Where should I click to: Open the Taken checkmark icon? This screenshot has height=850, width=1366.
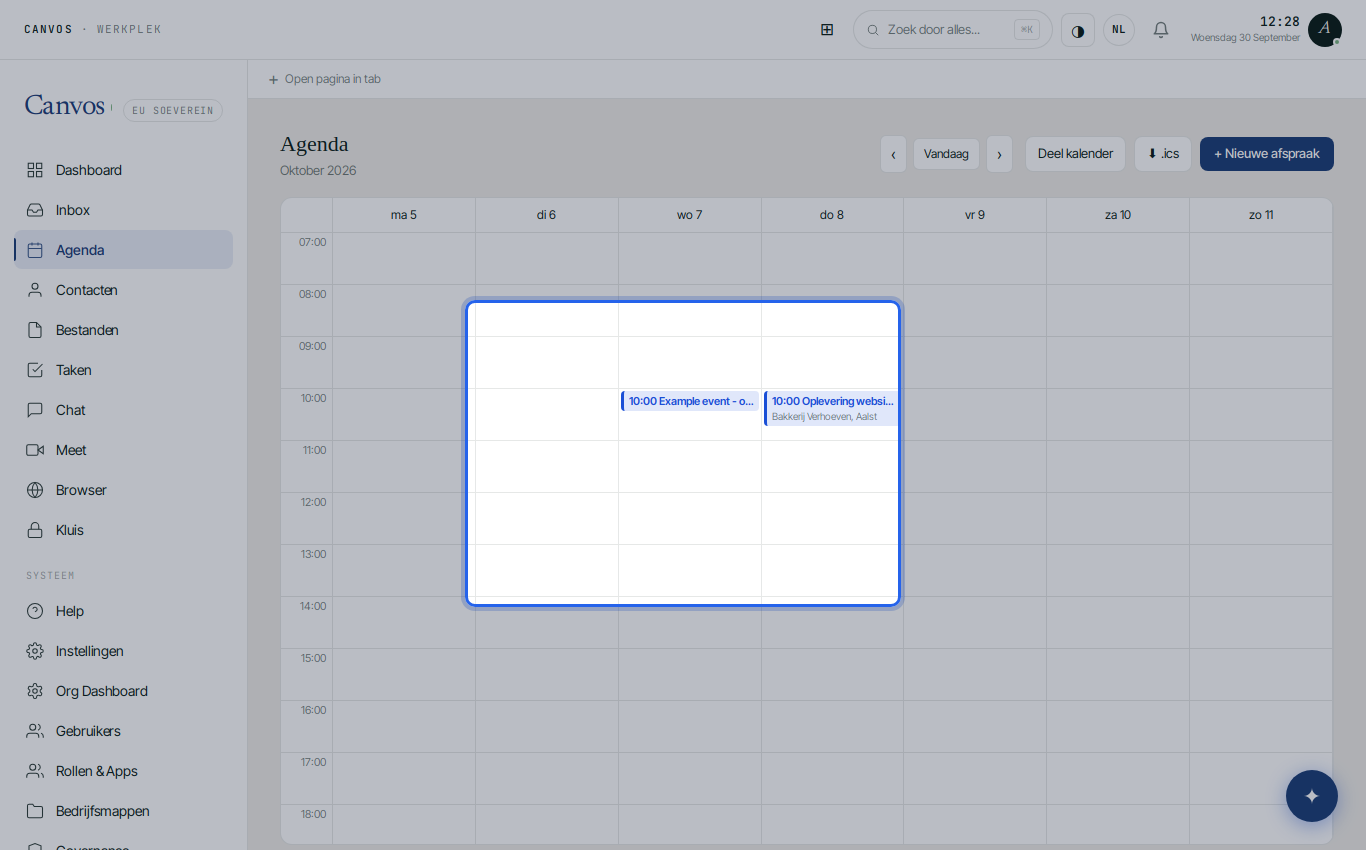click(x=35, y=370)
